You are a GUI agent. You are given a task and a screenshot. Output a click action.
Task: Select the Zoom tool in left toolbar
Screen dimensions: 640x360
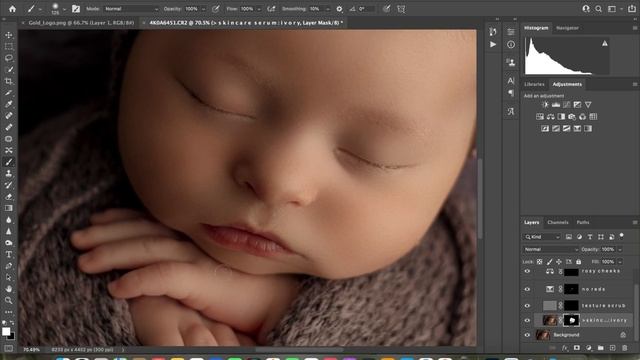point(9,300)
